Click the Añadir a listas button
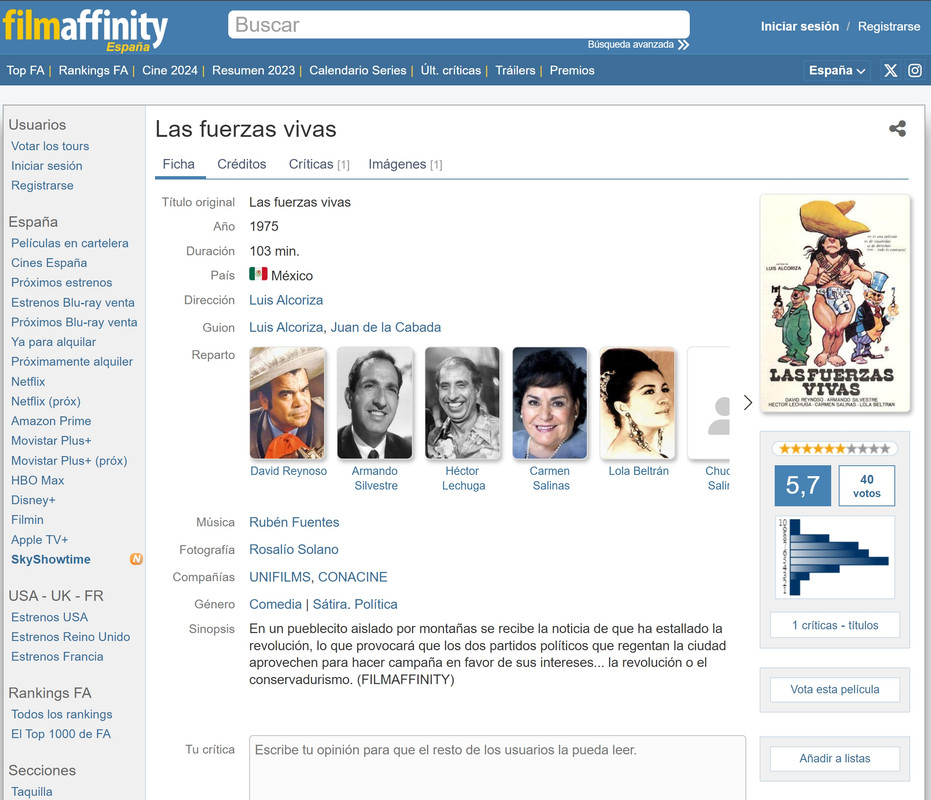The image size is (931, 800). point(834,758)
